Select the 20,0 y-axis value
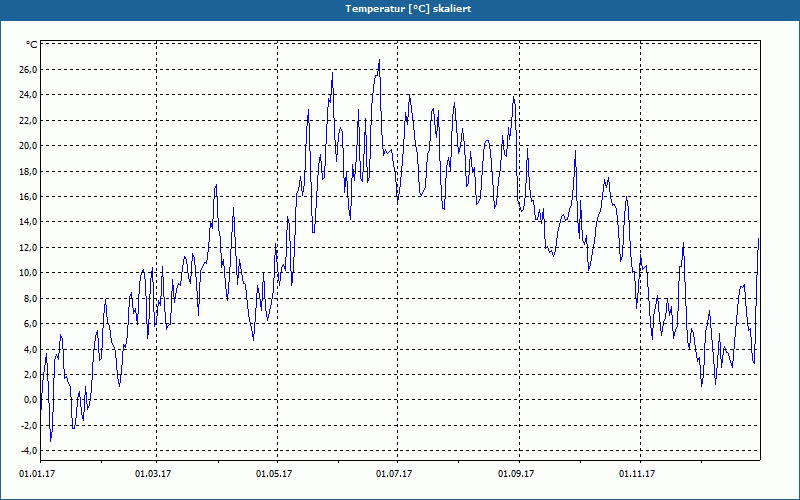 tap(29, 146)
